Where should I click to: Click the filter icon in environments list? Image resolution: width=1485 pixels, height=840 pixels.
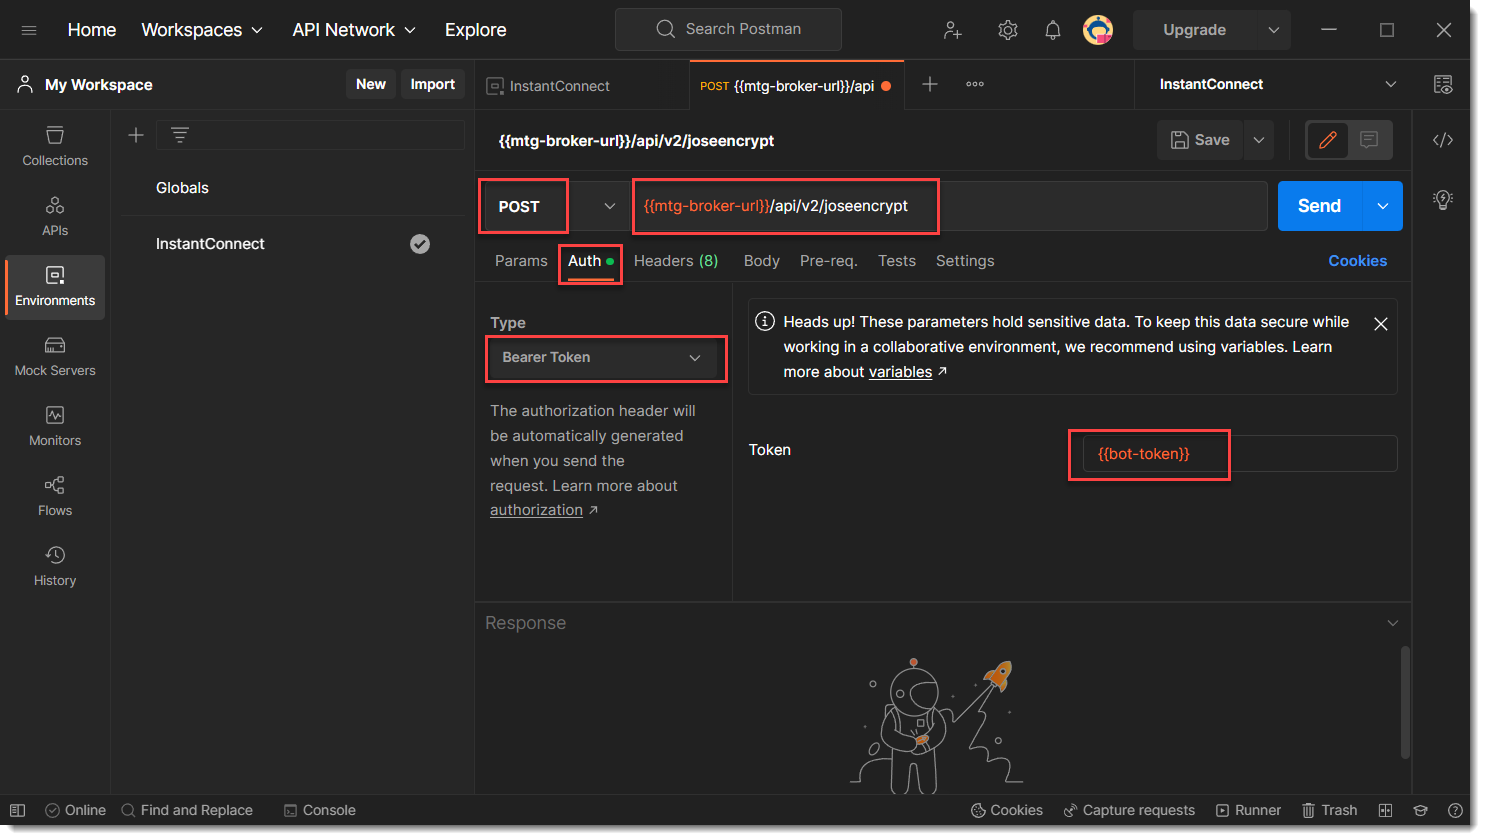[180, 135]
